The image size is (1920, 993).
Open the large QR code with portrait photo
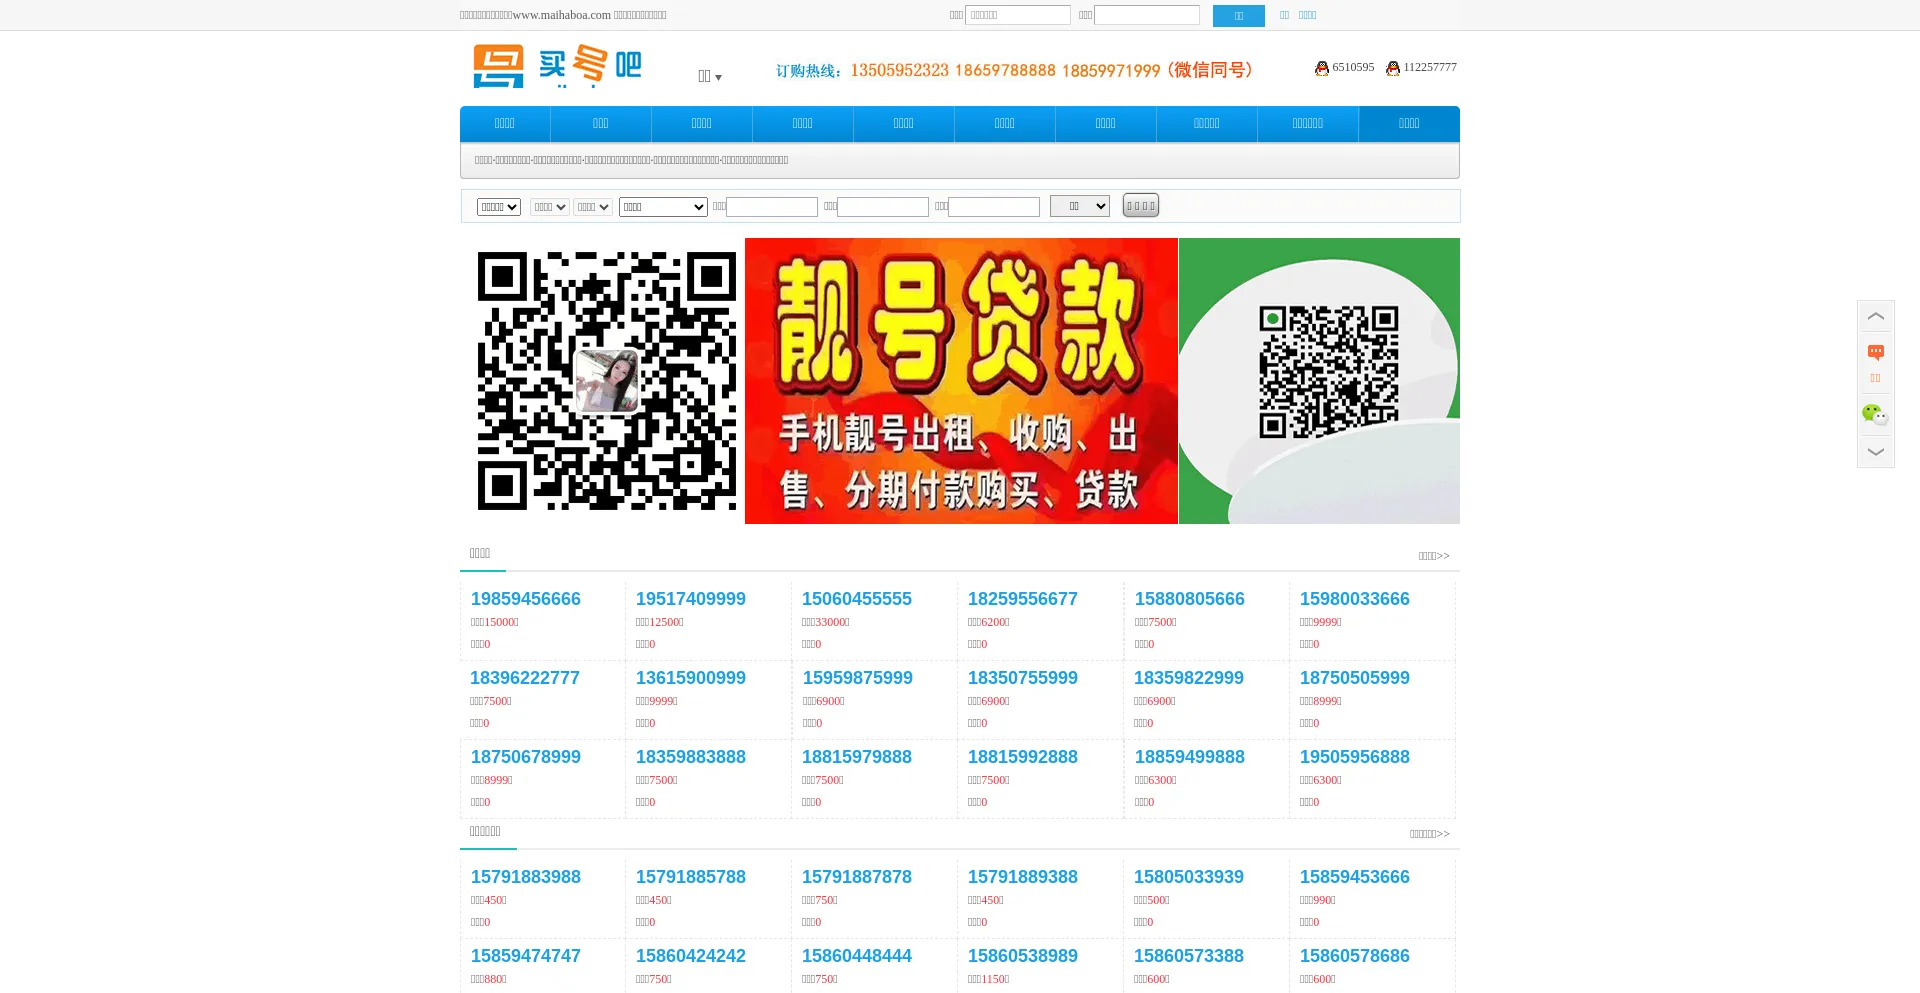607,381
